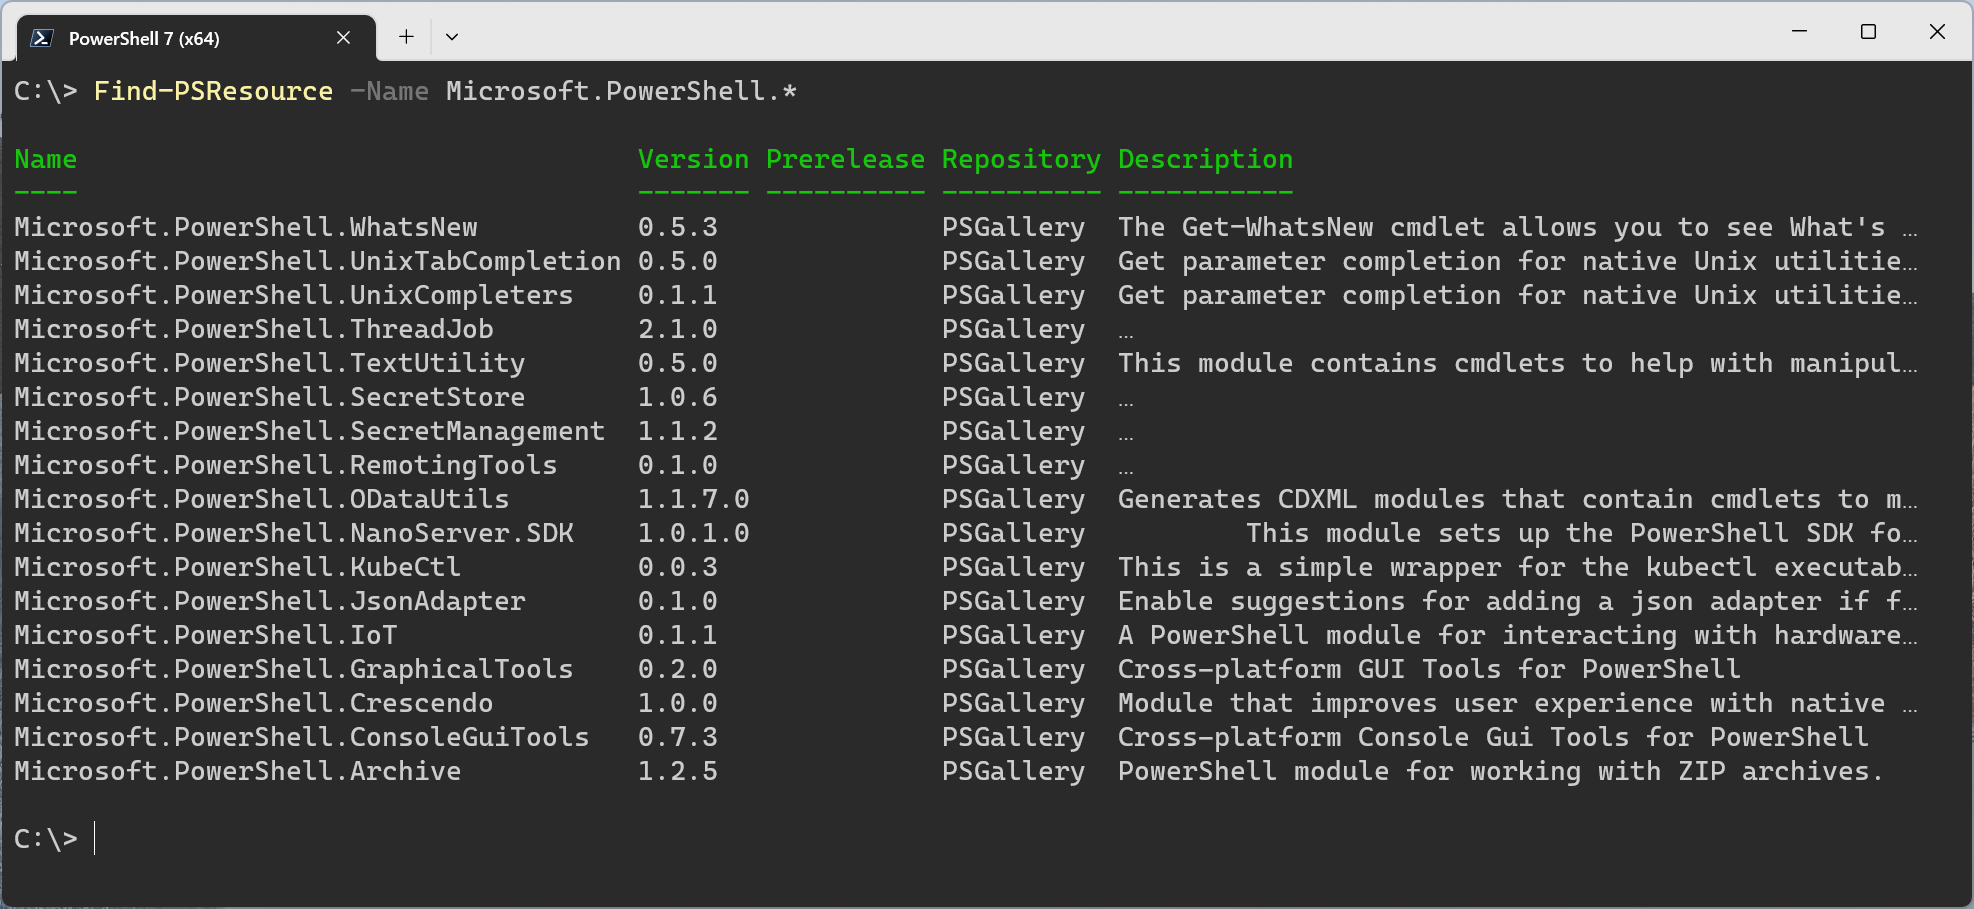Open the terminal profile dropdown chevron

[452, 36]
